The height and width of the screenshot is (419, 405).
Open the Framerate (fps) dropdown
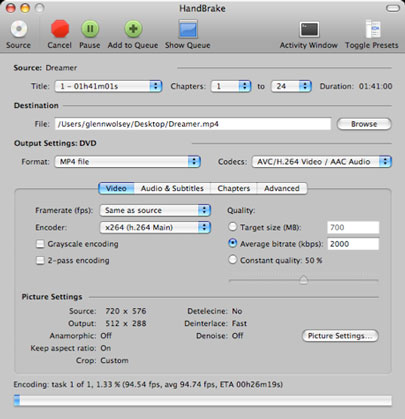point(155,210)
